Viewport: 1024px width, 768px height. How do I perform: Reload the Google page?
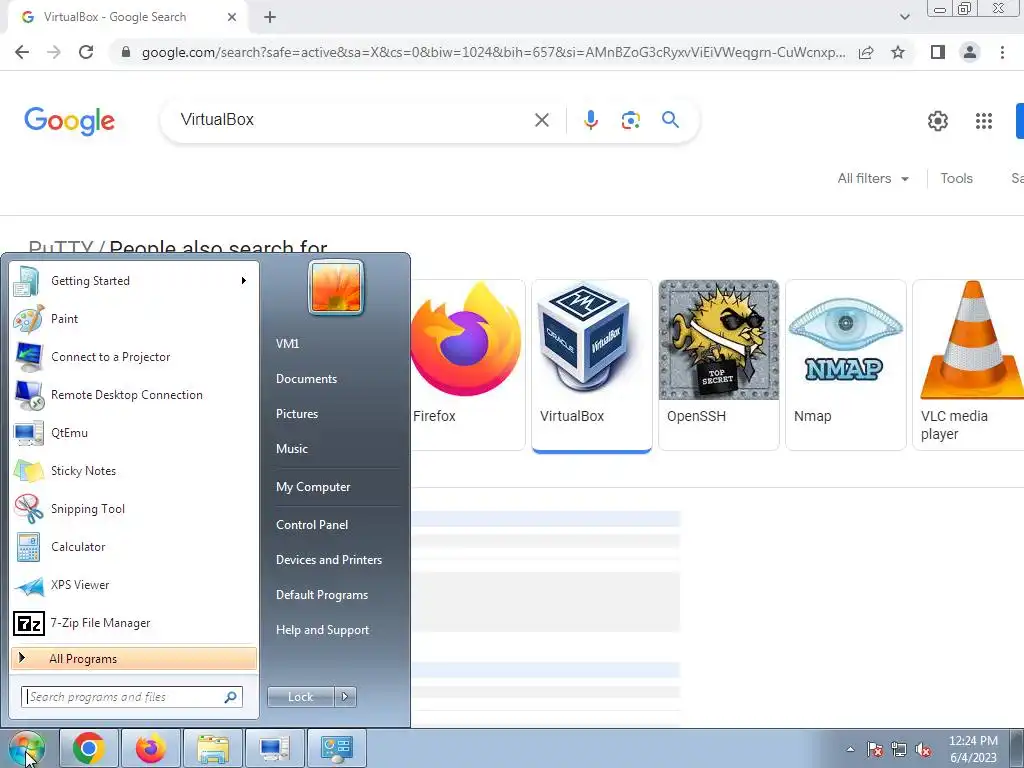tap(86, 52)
